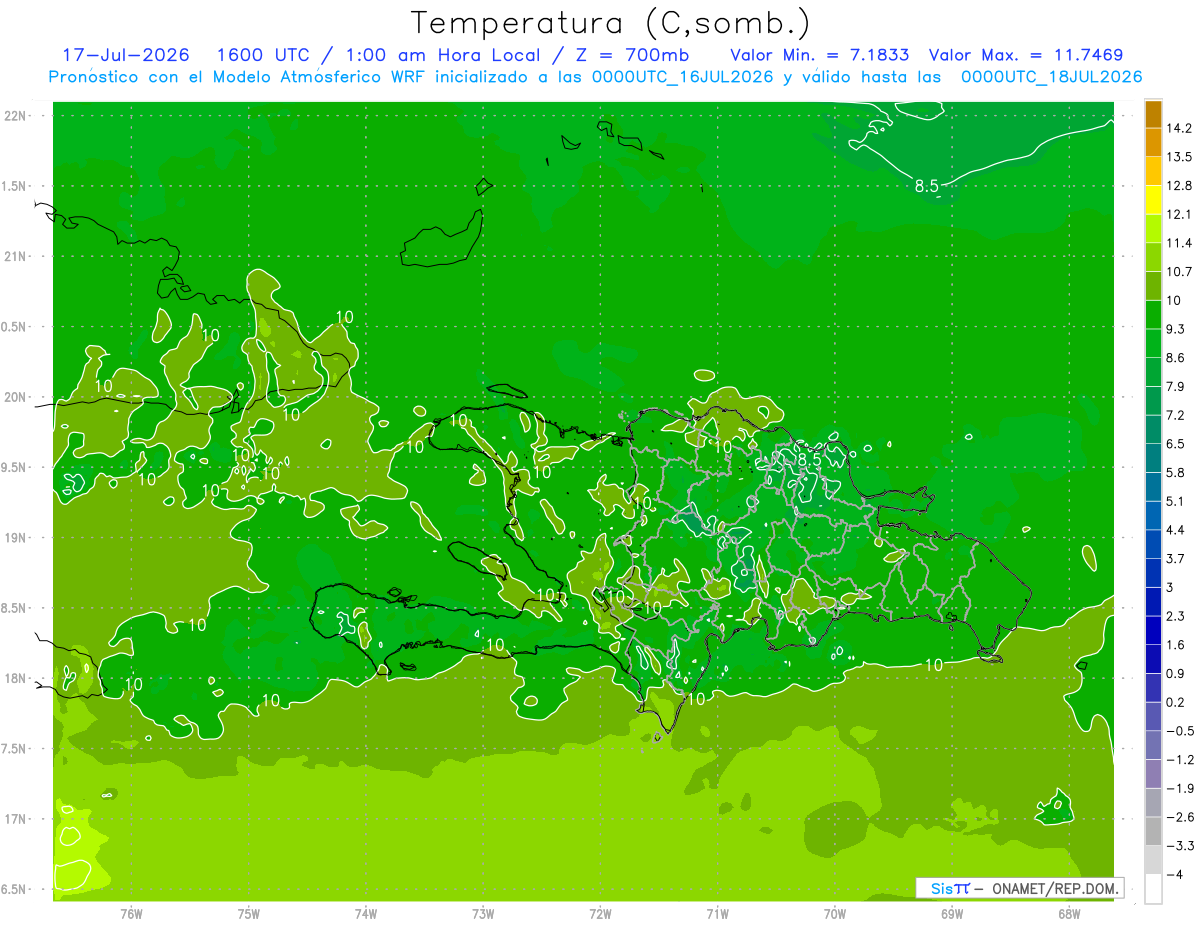
Task: Click the "1600 UTC" time label
Action: 265,55
